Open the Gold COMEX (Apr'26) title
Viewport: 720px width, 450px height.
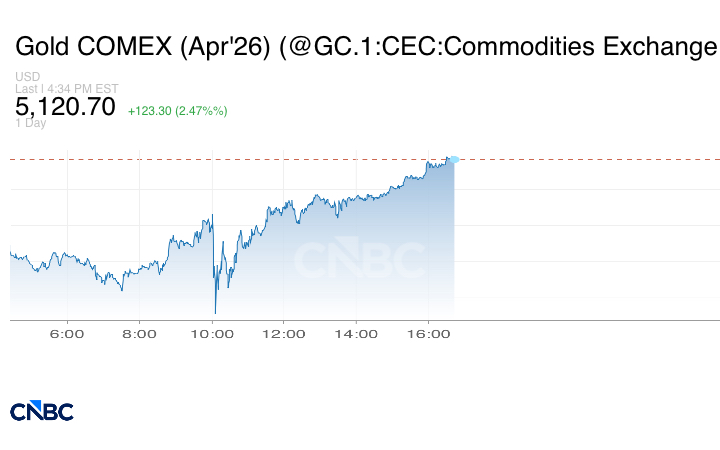tap(142, 46)
